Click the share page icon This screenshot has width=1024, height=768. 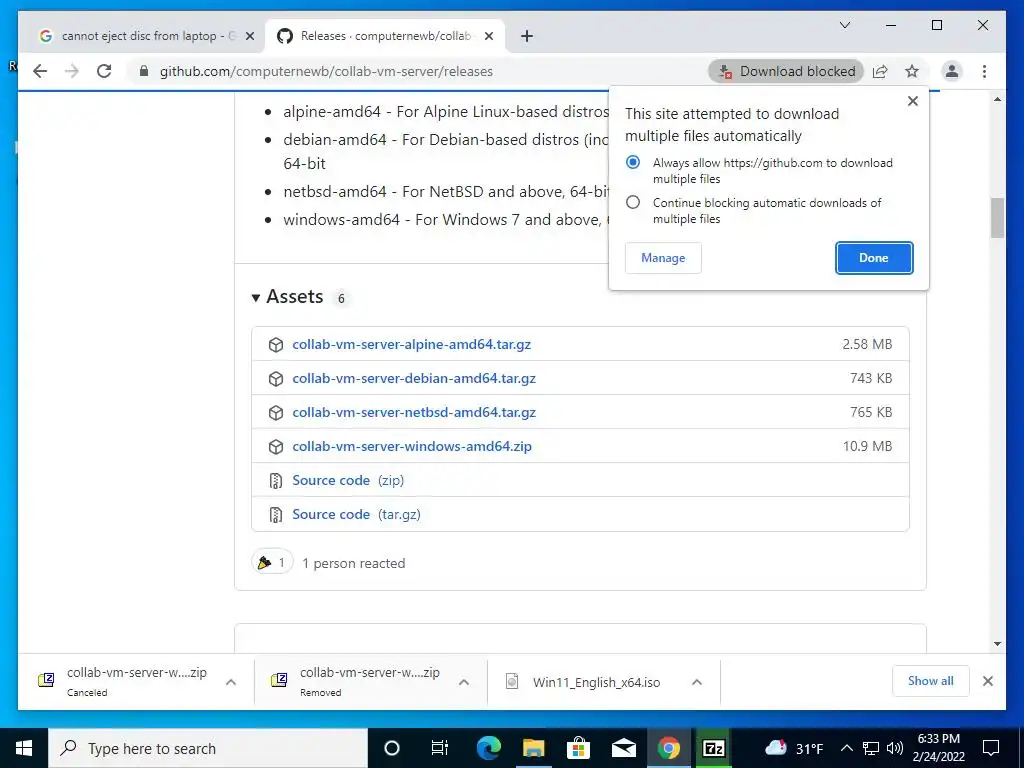(880, 71)
